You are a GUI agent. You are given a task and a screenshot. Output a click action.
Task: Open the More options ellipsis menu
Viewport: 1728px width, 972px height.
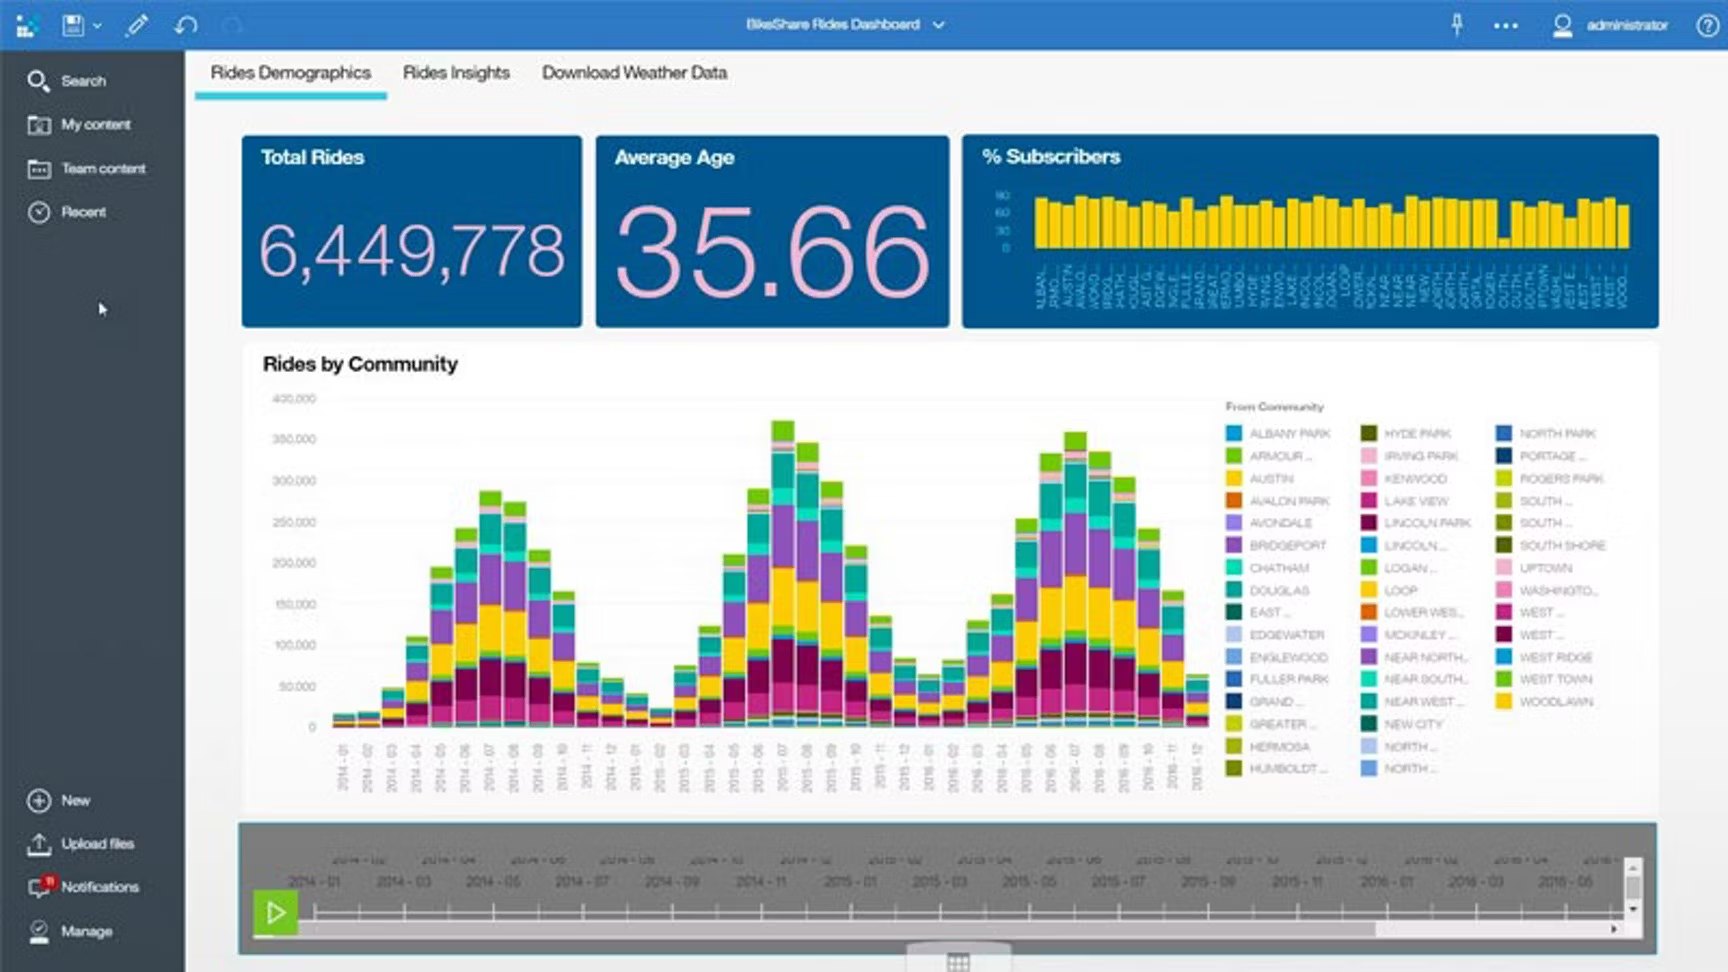point(1506,25)
